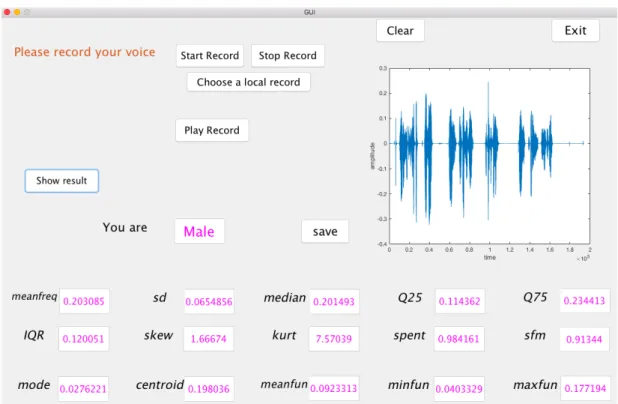Click the kurt label
The image size is (618, 404).
click(x=284, y=335)
